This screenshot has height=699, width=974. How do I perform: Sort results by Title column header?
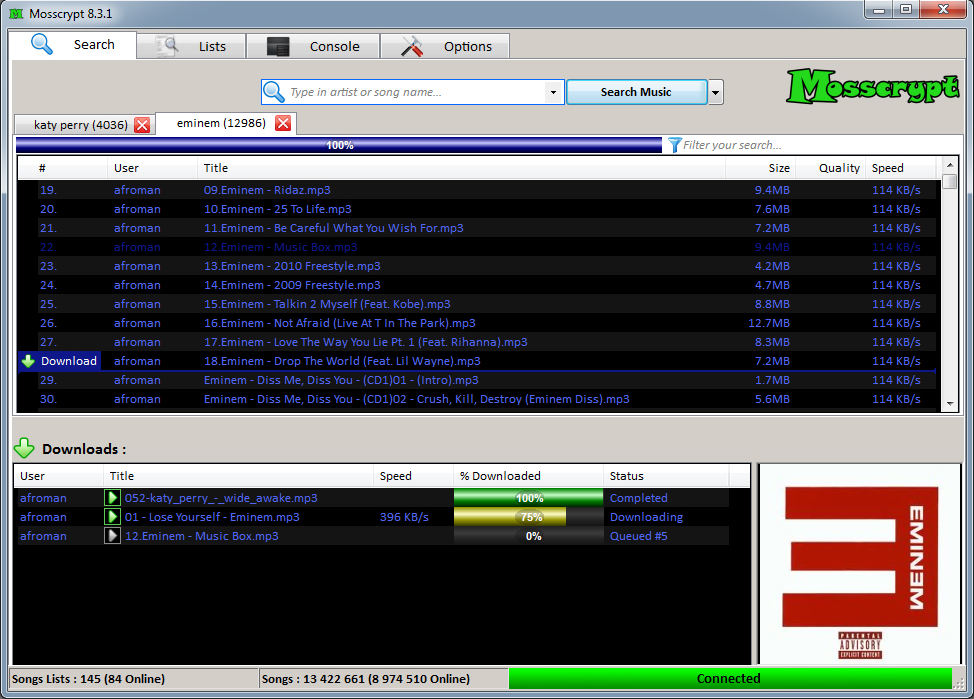pos(461,168)
